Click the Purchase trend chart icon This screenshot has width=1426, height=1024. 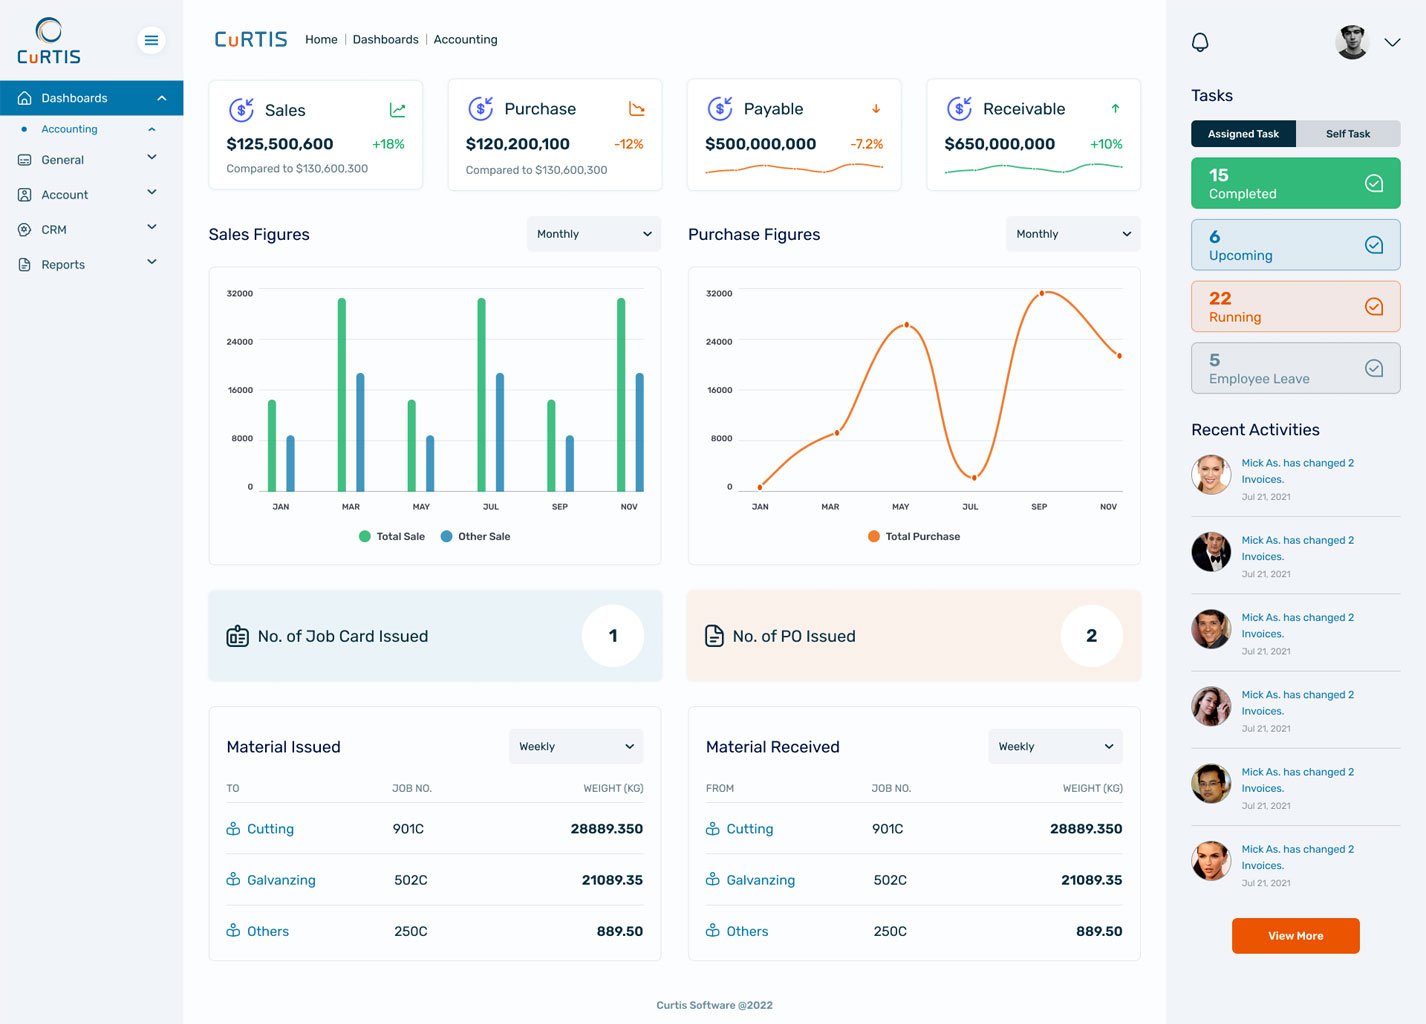636,108
